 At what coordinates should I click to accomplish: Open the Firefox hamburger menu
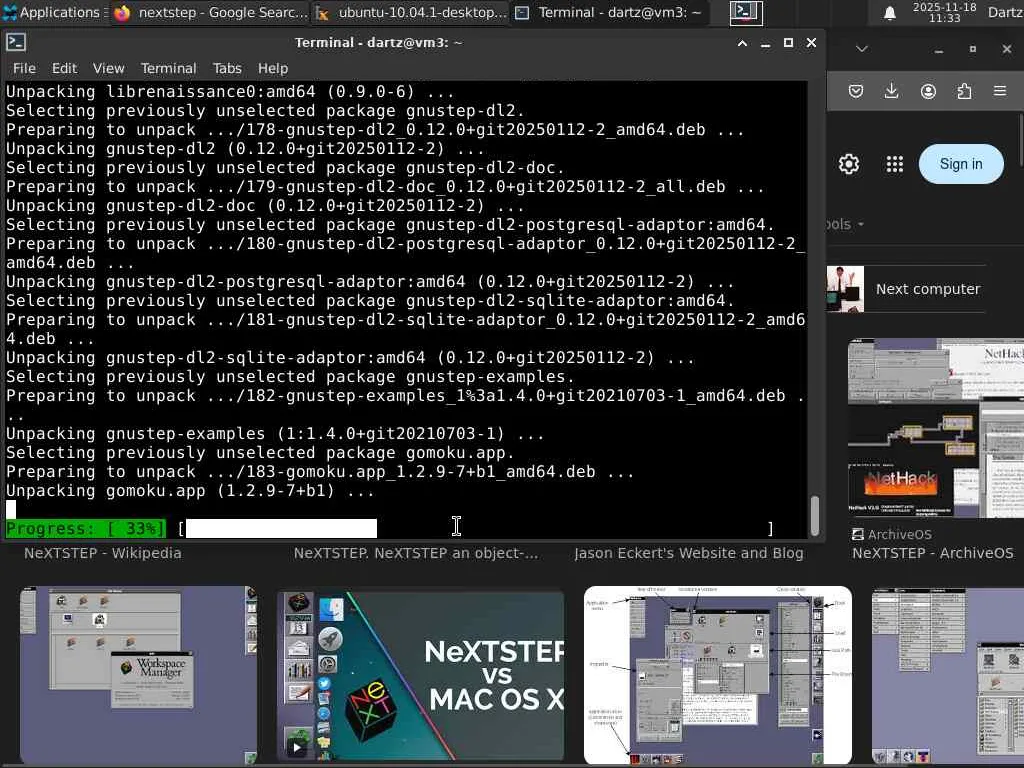tap(1000, 91)
